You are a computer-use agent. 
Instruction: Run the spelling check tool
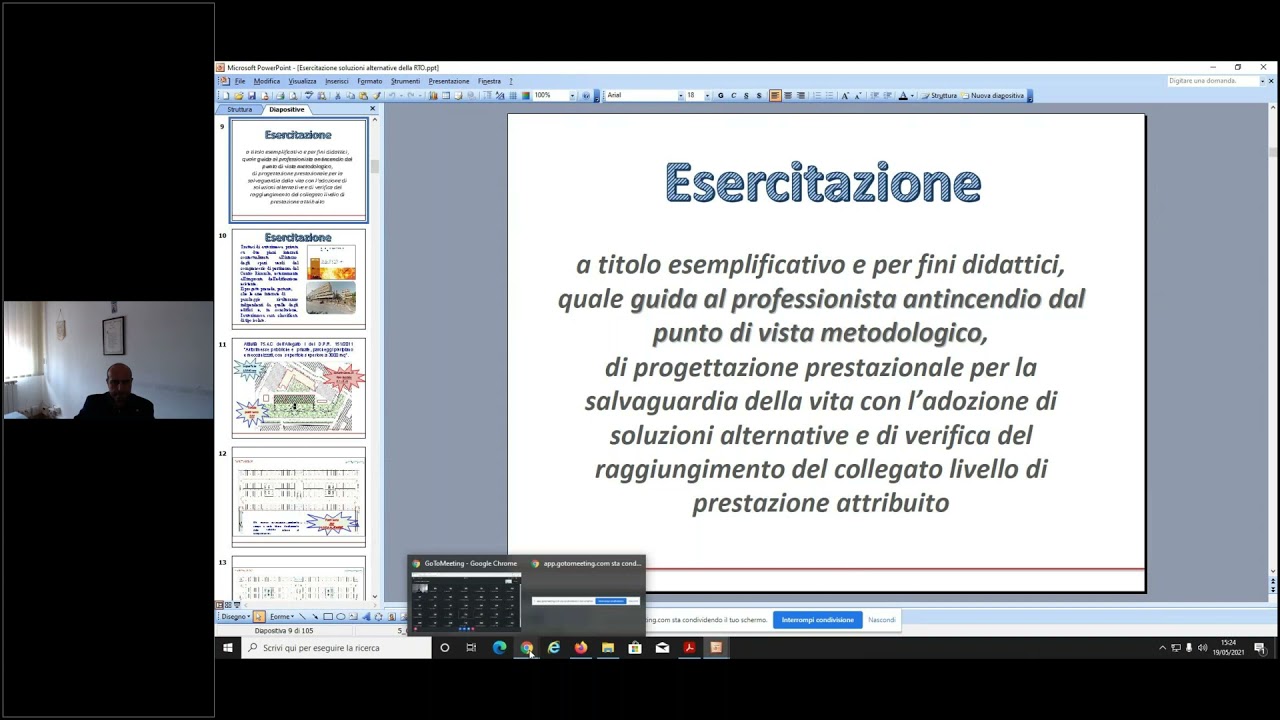point(309,95)
